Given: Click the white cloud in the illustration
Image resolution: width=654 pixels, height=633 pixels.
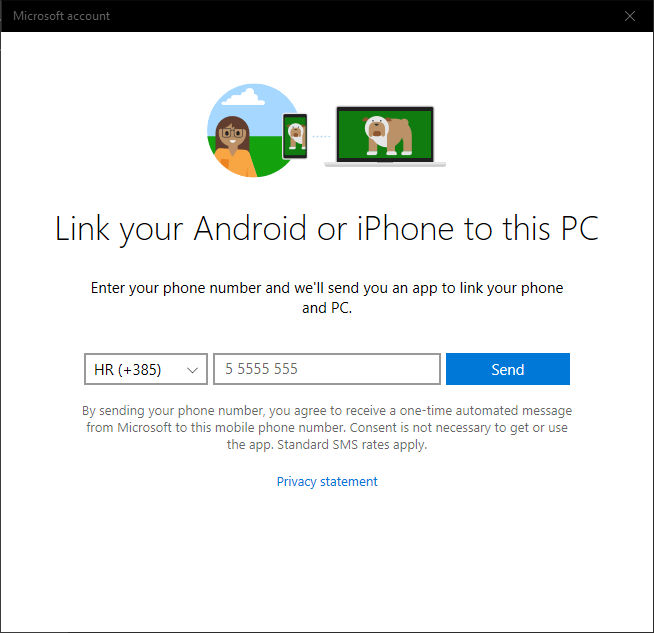Looking at the screenshot, I should click(245, 97).
